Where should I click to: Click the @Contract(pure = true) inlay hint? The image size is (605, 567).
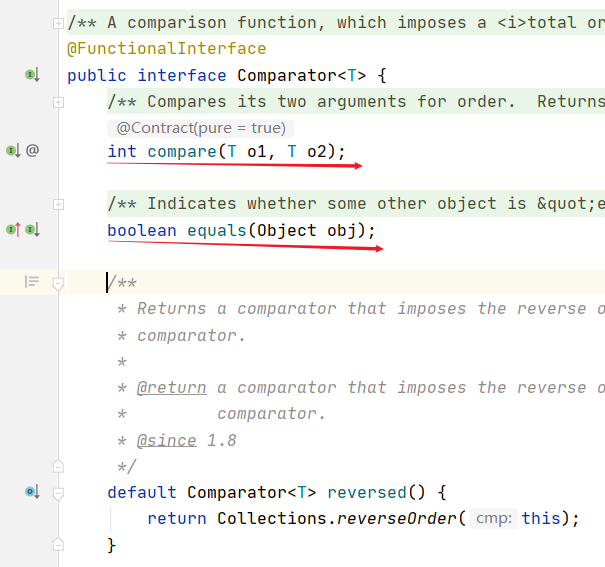[201, 128]
